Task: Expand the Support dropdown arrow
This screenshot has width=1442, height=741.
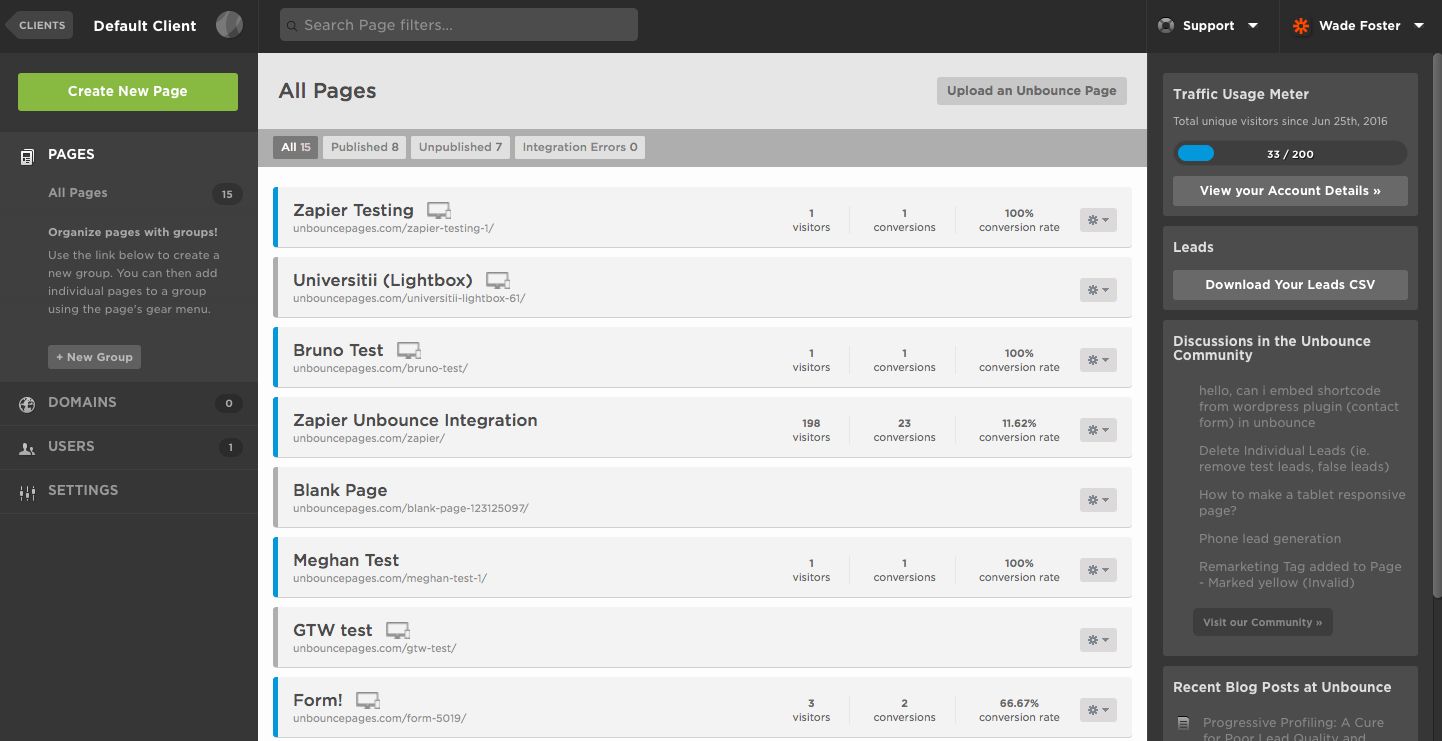Action: 1253,26
